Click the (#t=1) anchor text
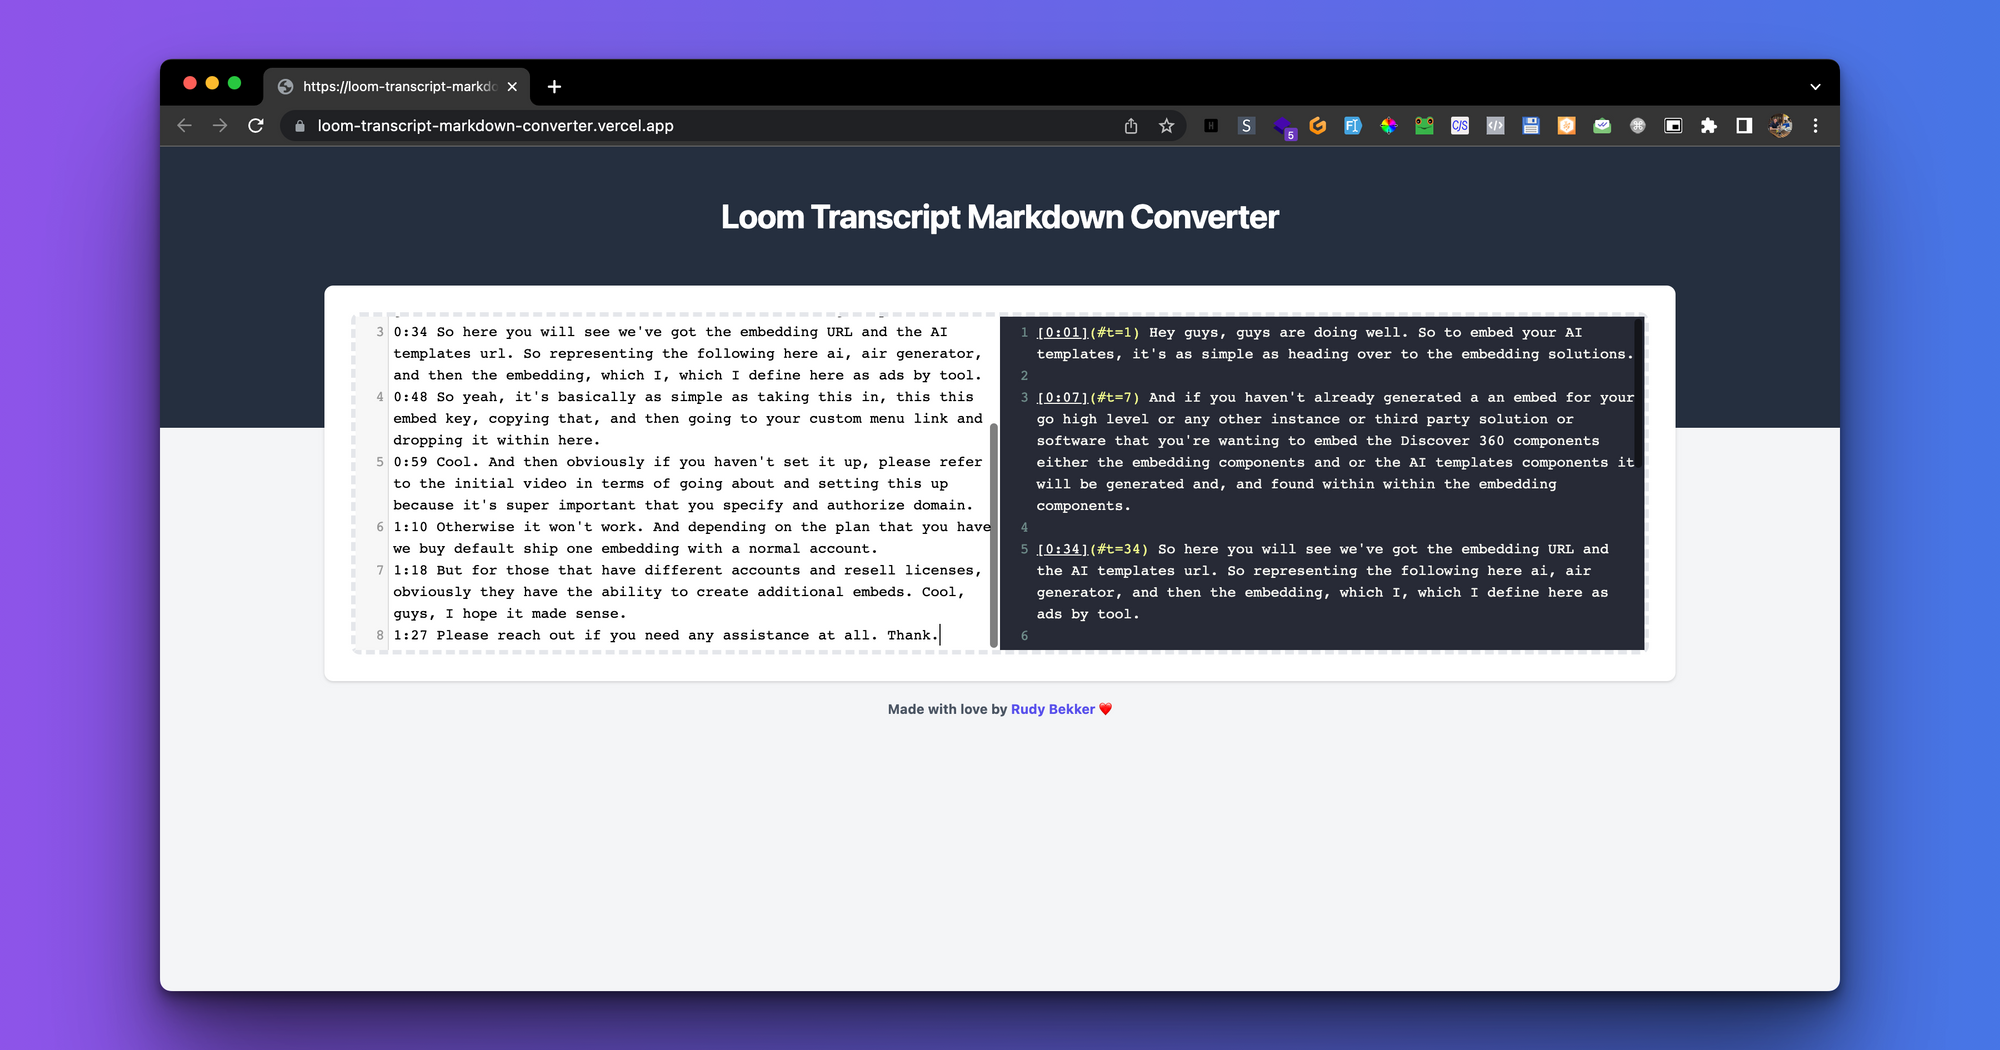Viewport: 2000px width, 1050px height. click(x=1114, y=333)
